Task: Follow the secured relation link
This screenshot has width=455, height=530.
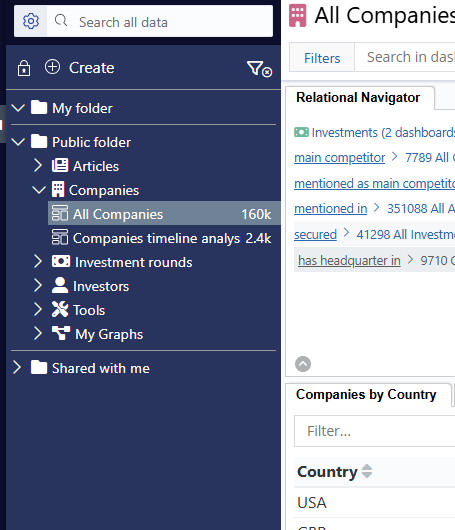Action: point(315,235)
